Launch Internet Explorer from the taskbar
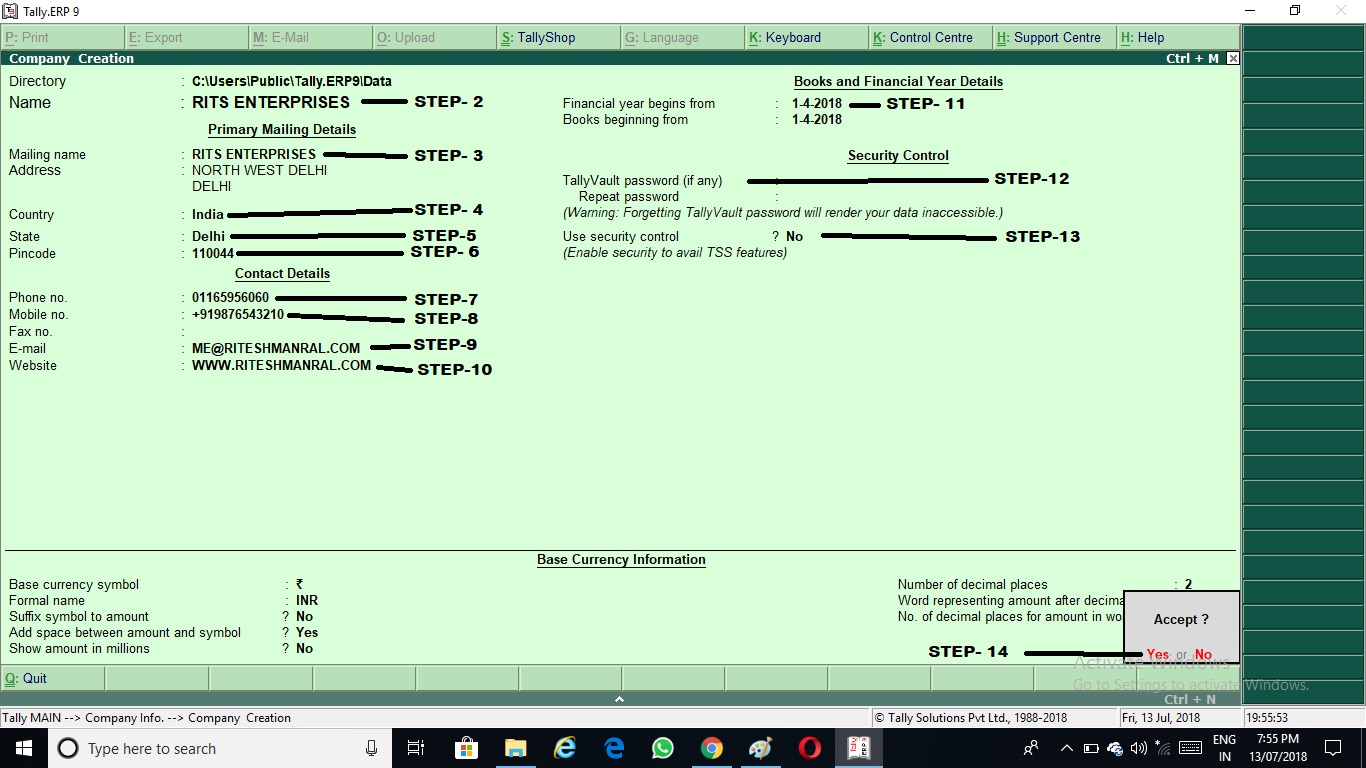Viewport: 1366px width, 768px height. coord(565,748)
